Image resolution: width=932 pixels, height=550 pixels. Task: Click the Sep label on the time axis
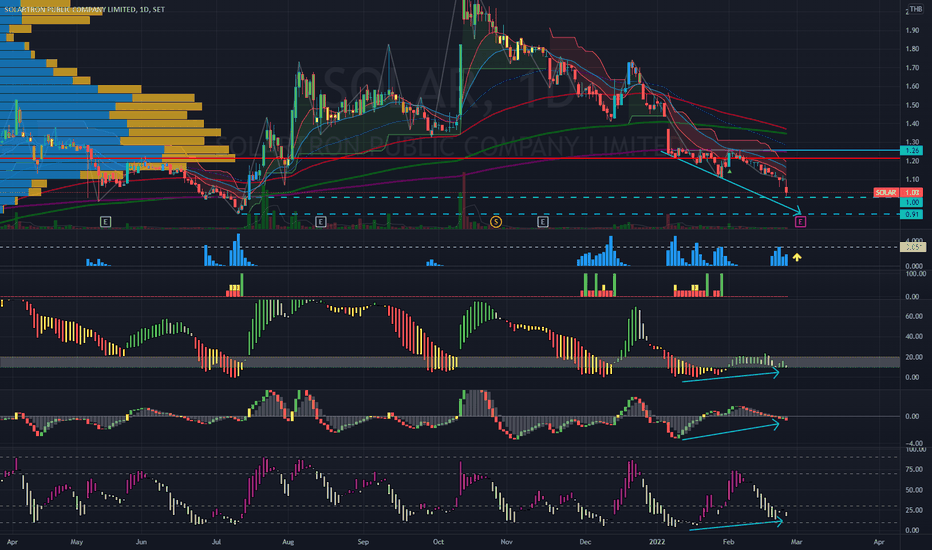363,542
